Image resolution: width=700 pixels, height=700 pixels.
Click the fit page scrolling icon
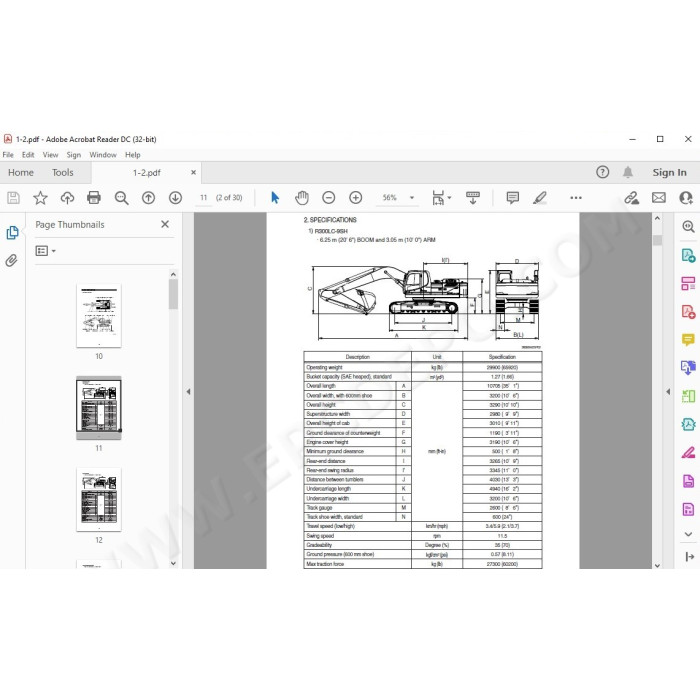[438, 197]
